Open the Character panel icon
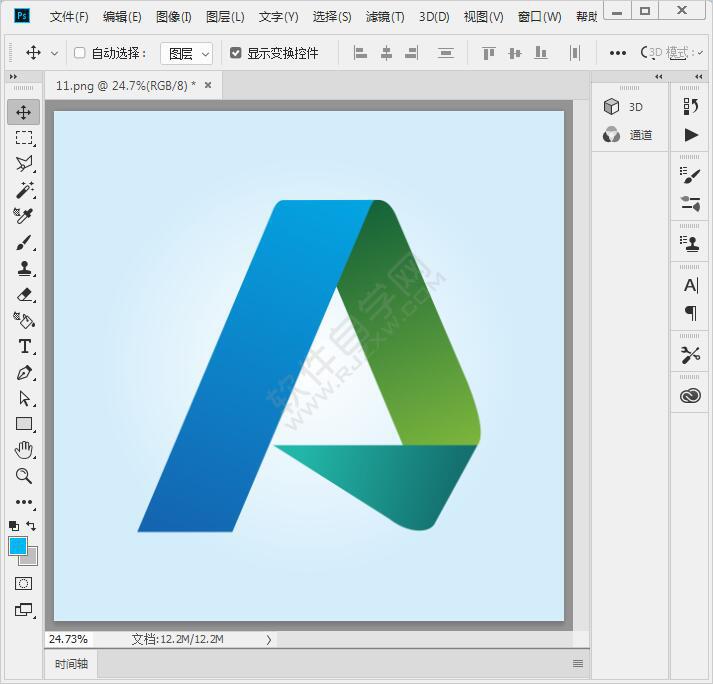Viewport: 713px width, 684px height. tap(690, 285)
